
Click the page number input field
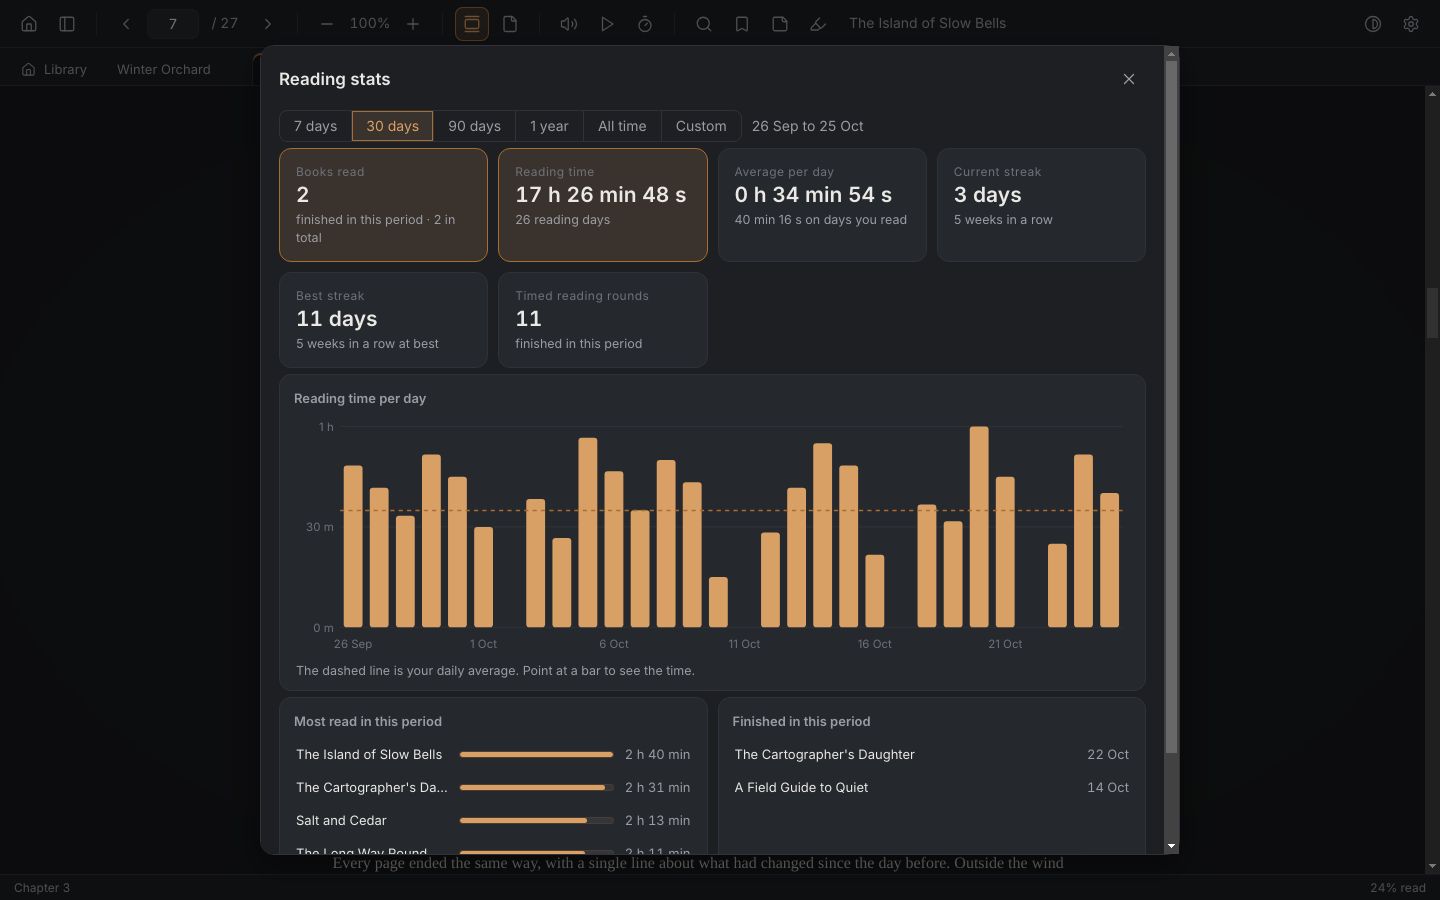tap(173, 24)
